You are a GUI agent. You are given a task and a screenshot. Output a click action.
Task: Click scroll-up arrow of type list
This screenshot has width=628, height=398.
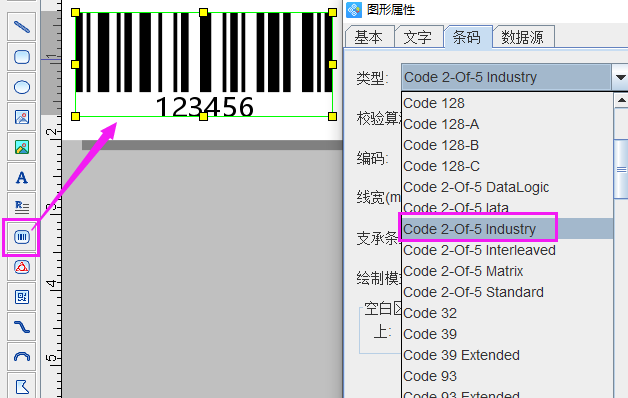[x=621, y=100]
